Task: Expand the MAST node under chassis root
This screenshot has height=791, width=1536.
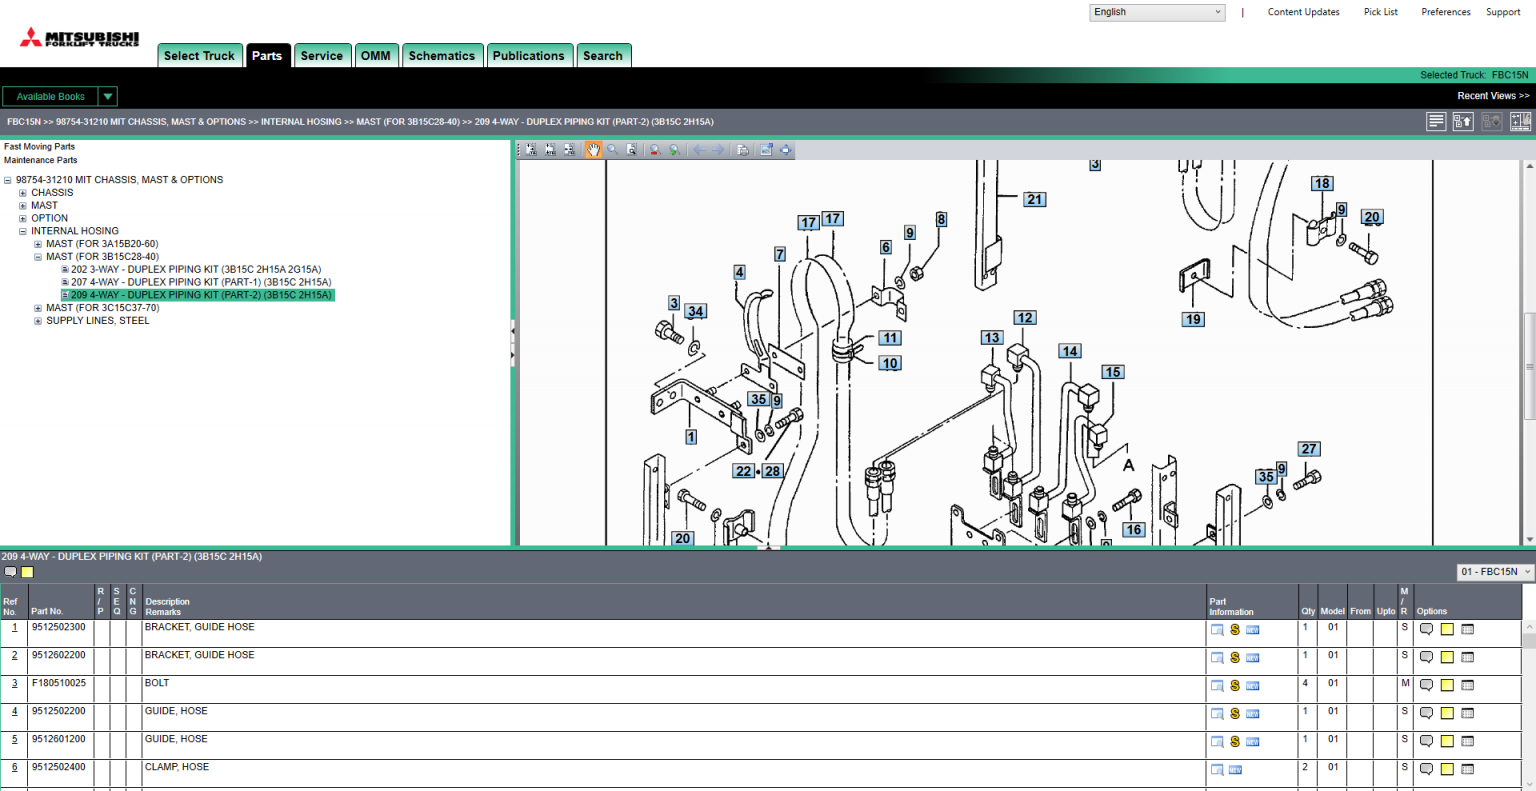Action: pyautogui.click(x=23, y=206)
